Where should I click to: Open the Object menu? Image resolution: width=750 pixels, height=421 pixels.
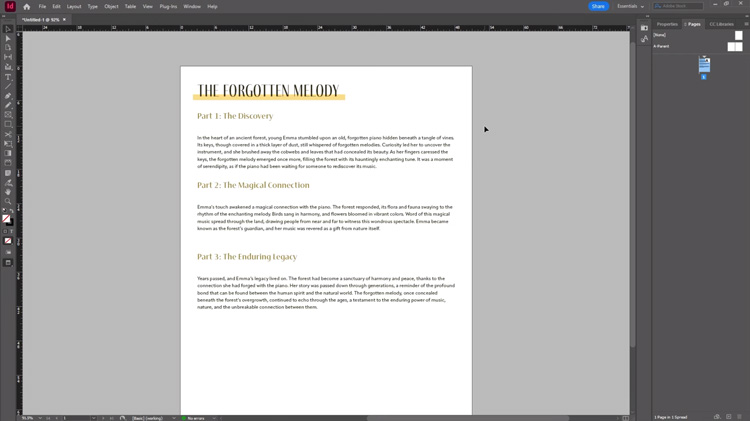click(111, 7)
